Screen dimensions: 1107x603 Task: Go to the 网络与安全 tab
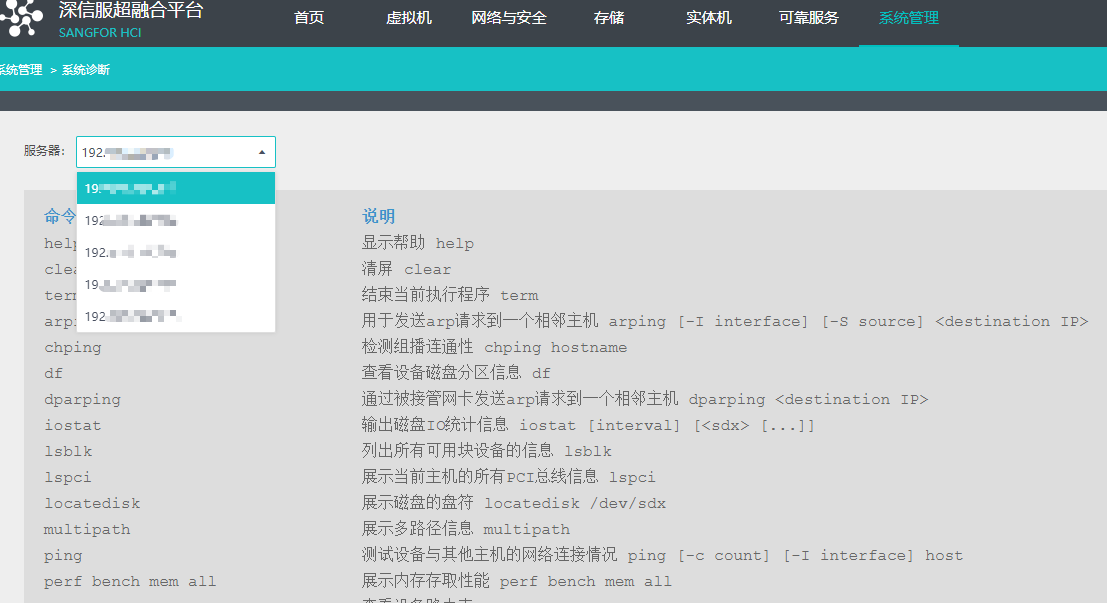tap(509, 18)
